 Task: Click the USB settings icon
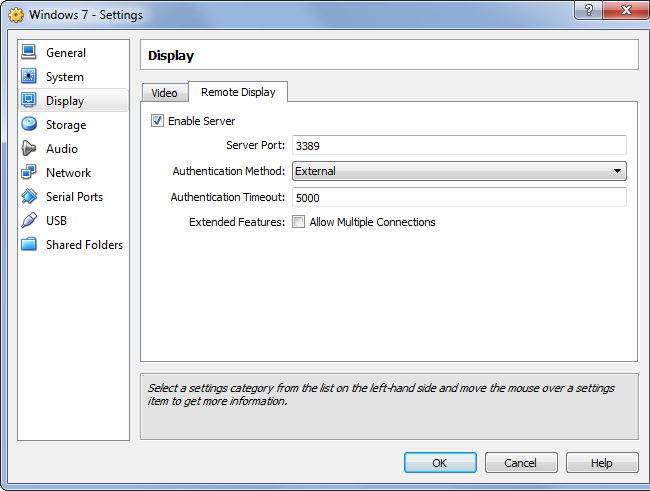(29, 221)
